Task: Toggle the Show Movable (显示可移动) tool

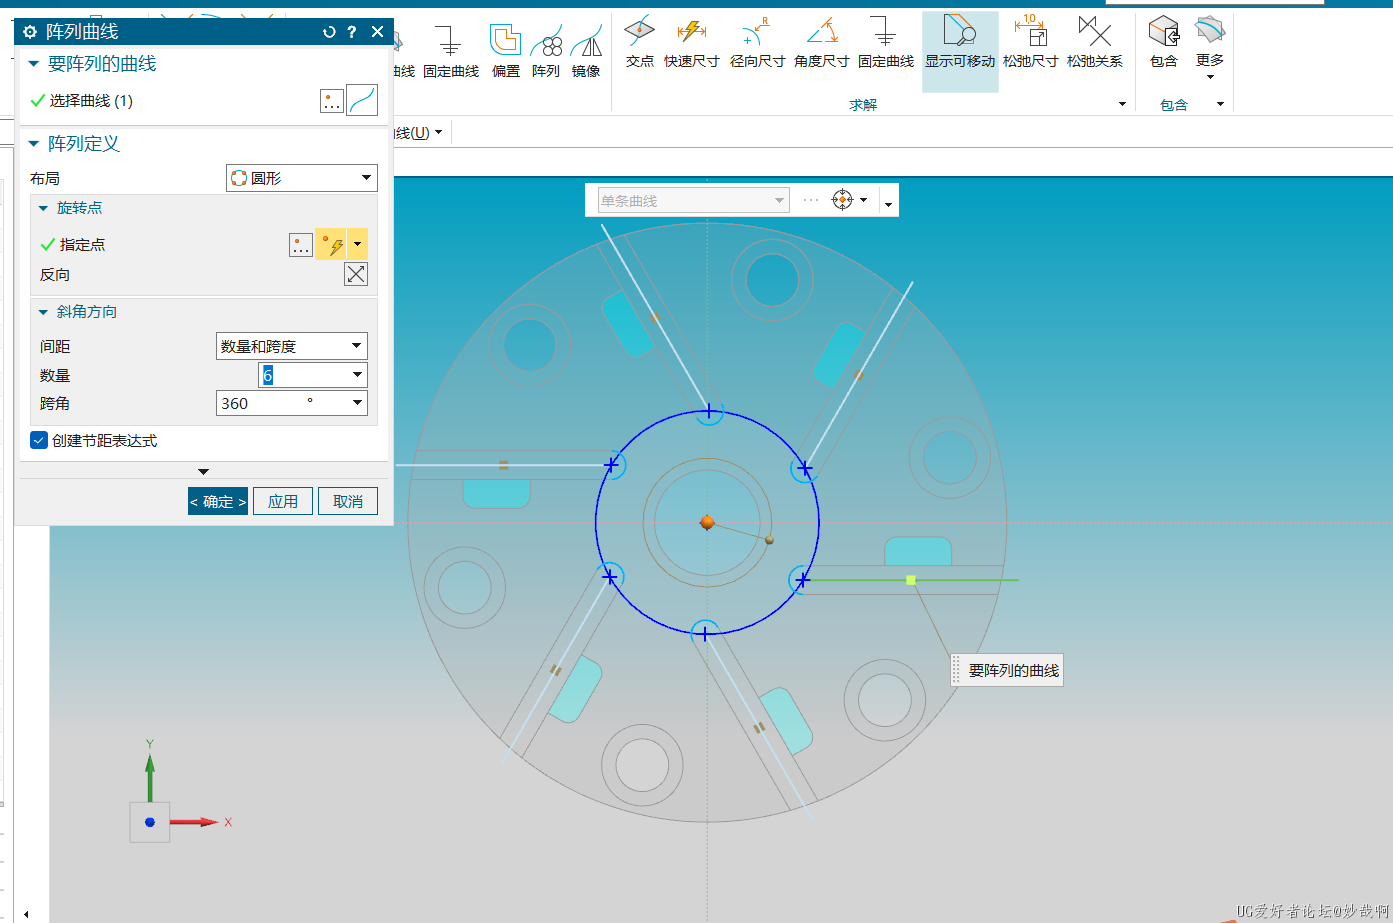Action: tap(960, 50)
